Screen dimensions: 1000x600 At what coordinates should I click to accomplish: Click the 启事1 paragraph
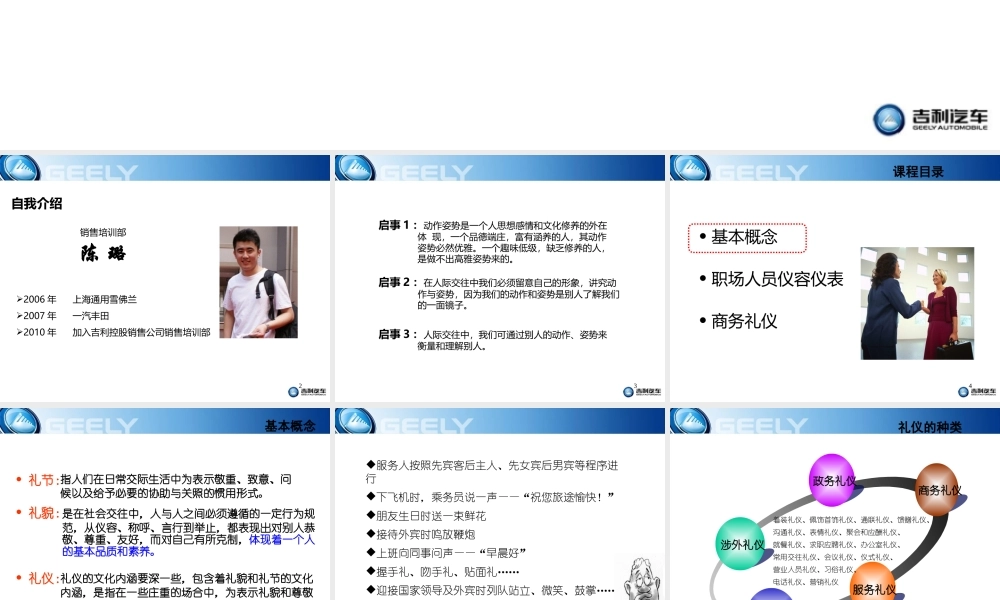[x=493, y=242]
